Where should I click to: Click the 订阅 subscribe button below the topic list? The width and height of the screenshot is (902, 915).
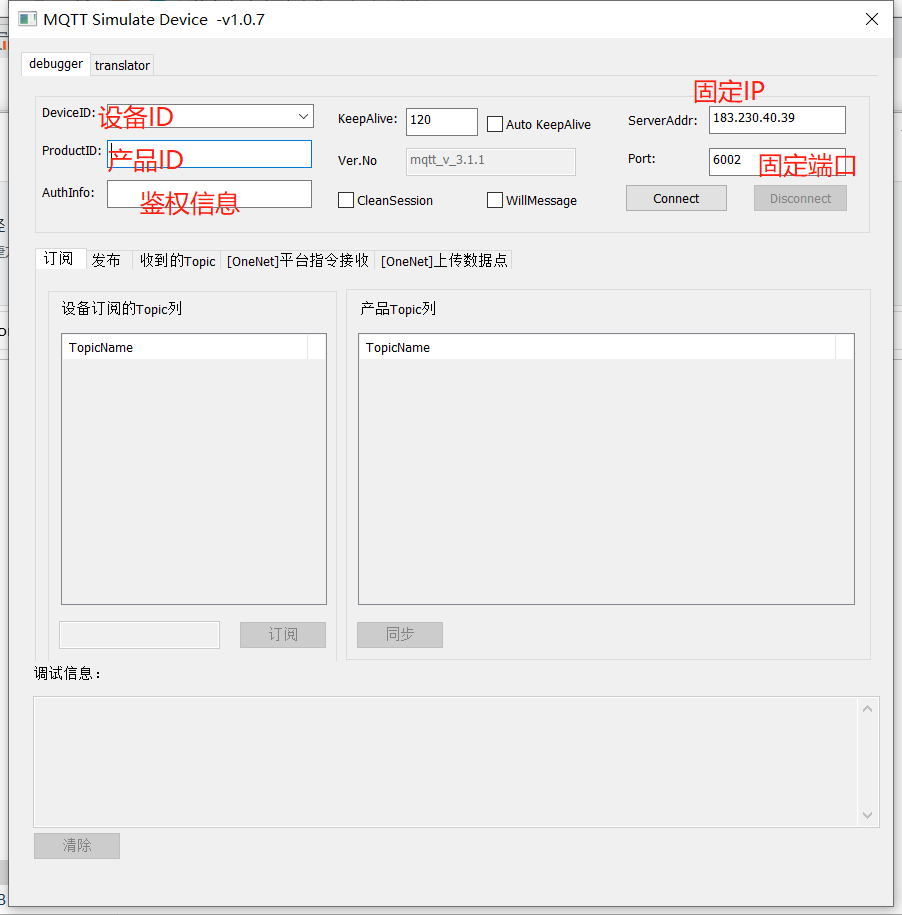[282, 634]
